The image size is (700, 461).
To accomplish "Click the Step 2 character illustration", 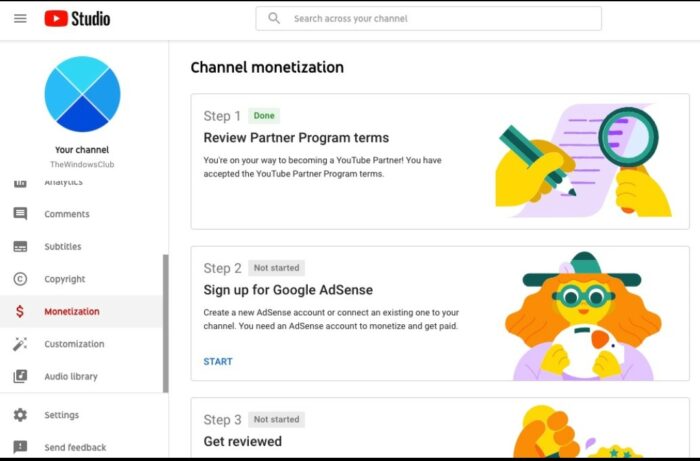I will (583, 316).
